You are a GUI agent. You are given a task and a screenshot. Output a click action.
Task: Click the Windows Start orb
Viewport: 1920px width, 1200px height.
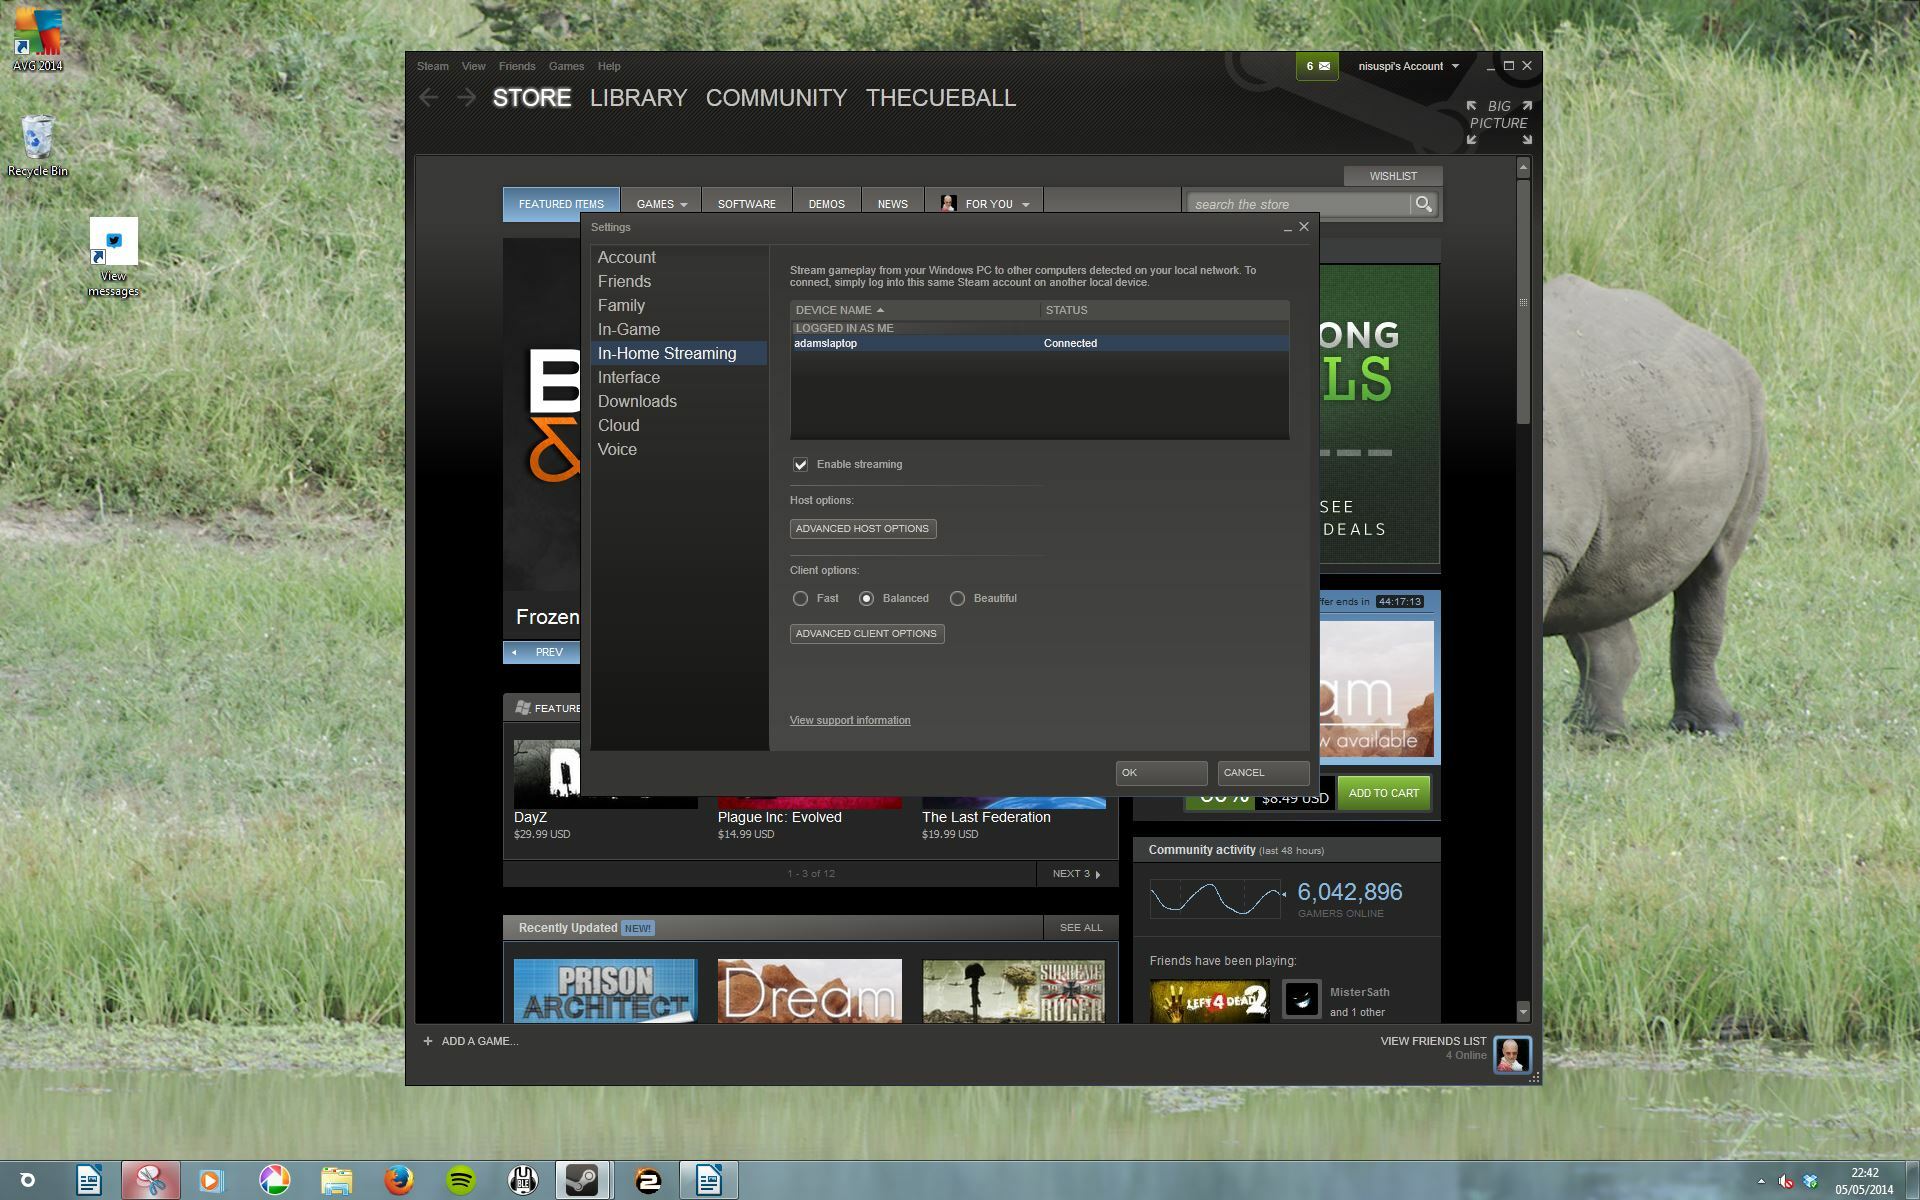[27, 1181]
